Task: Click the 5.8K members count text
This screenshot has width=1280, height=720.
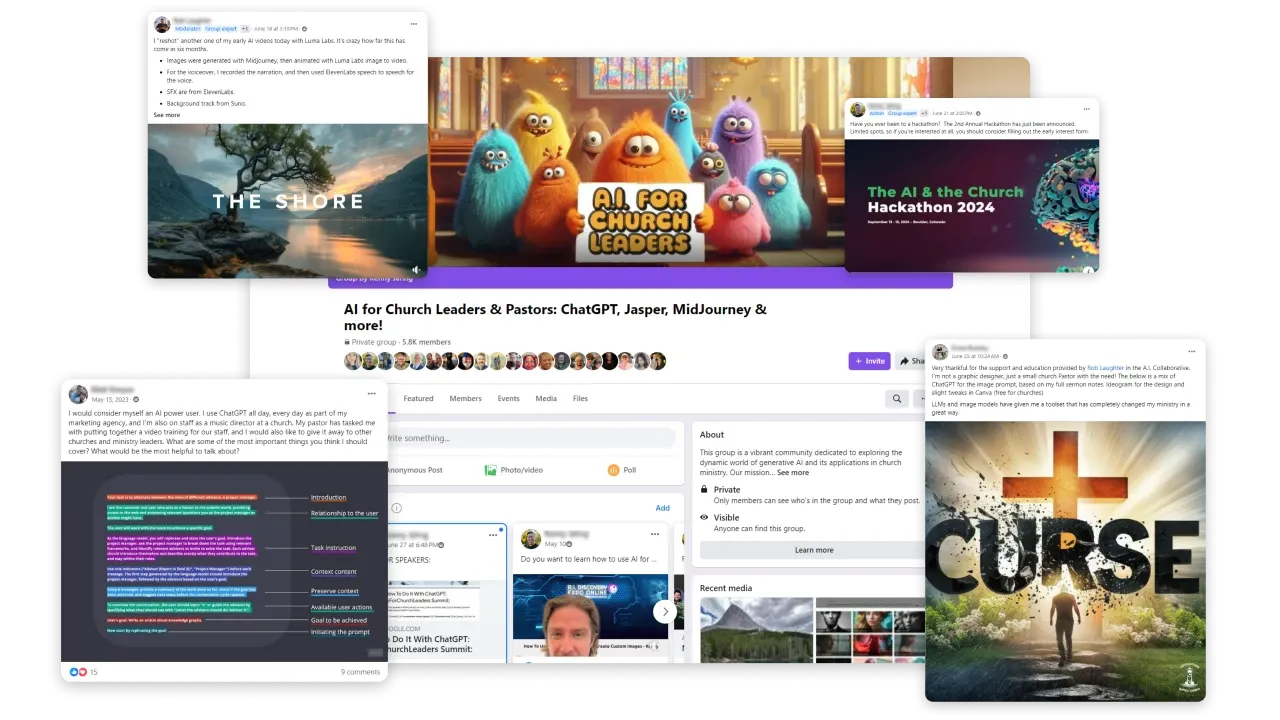Action: 427,342
